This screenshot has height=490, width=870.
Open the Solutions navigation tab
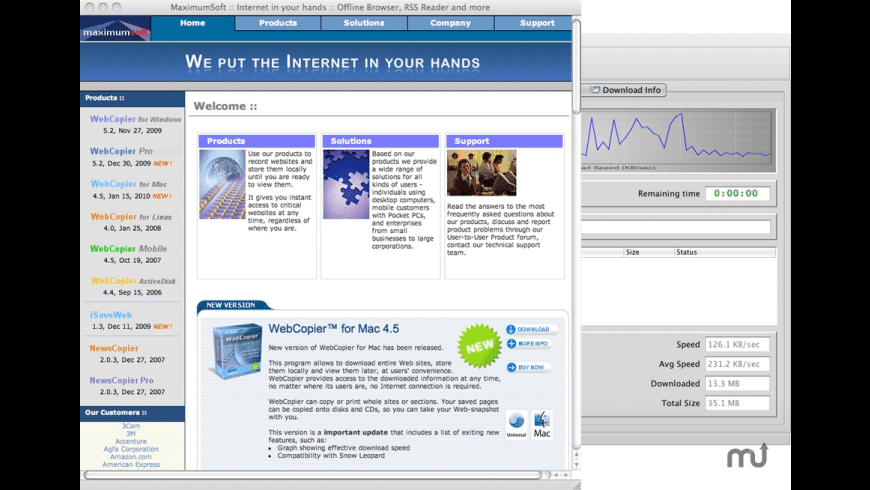(x=364, y=23)
